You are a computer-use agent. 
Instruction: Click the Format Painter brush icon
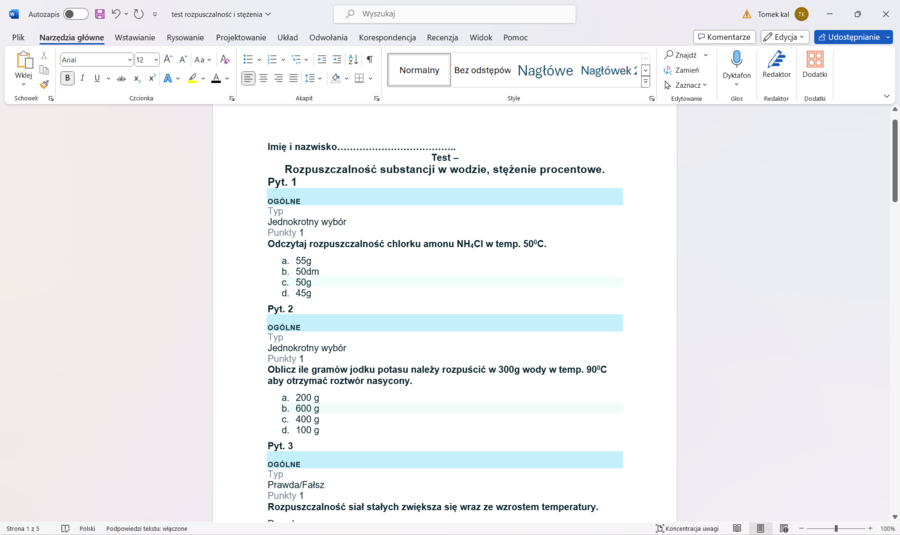[x=44, y=84]
